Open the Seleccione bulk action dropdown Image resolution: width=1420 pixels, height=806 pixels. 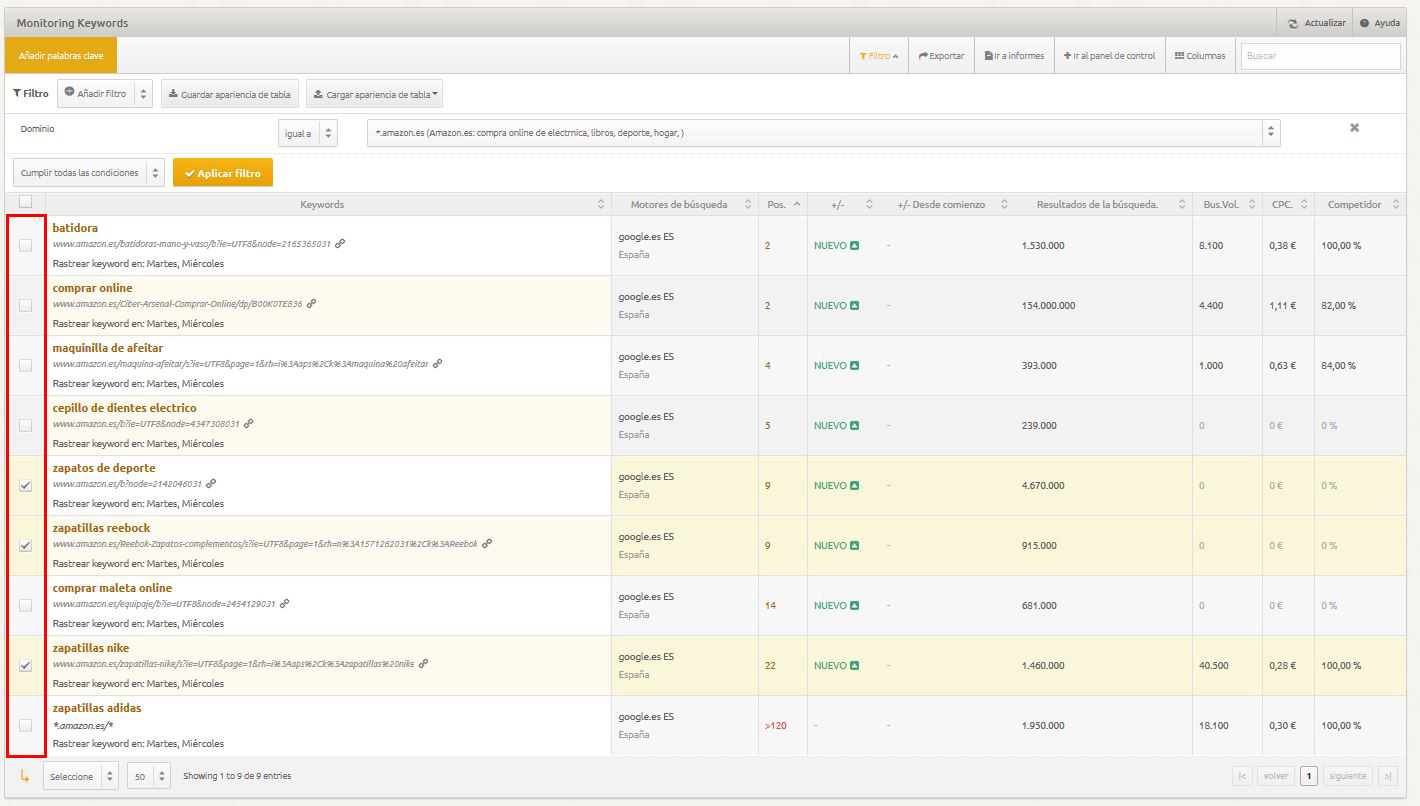click(81, 776)
